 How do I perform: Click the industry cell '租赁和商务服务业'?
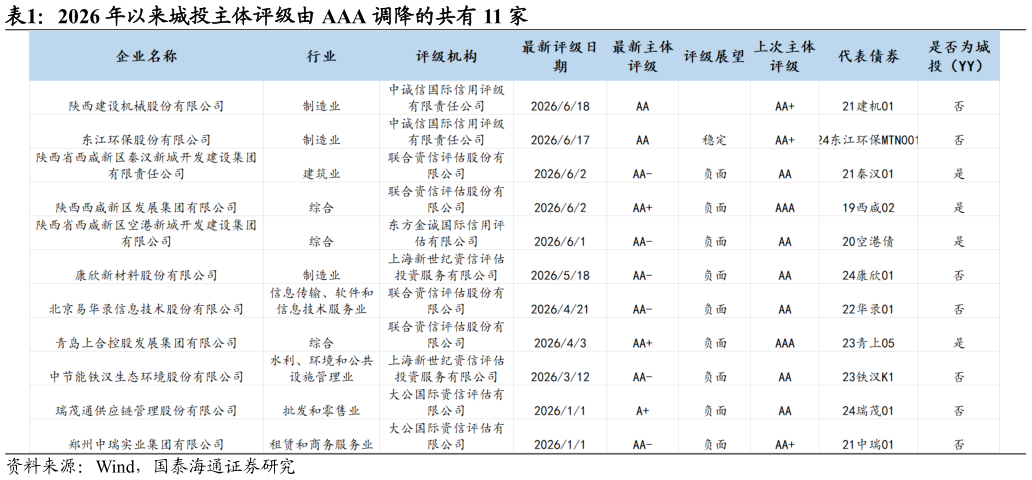coord(321,445)
